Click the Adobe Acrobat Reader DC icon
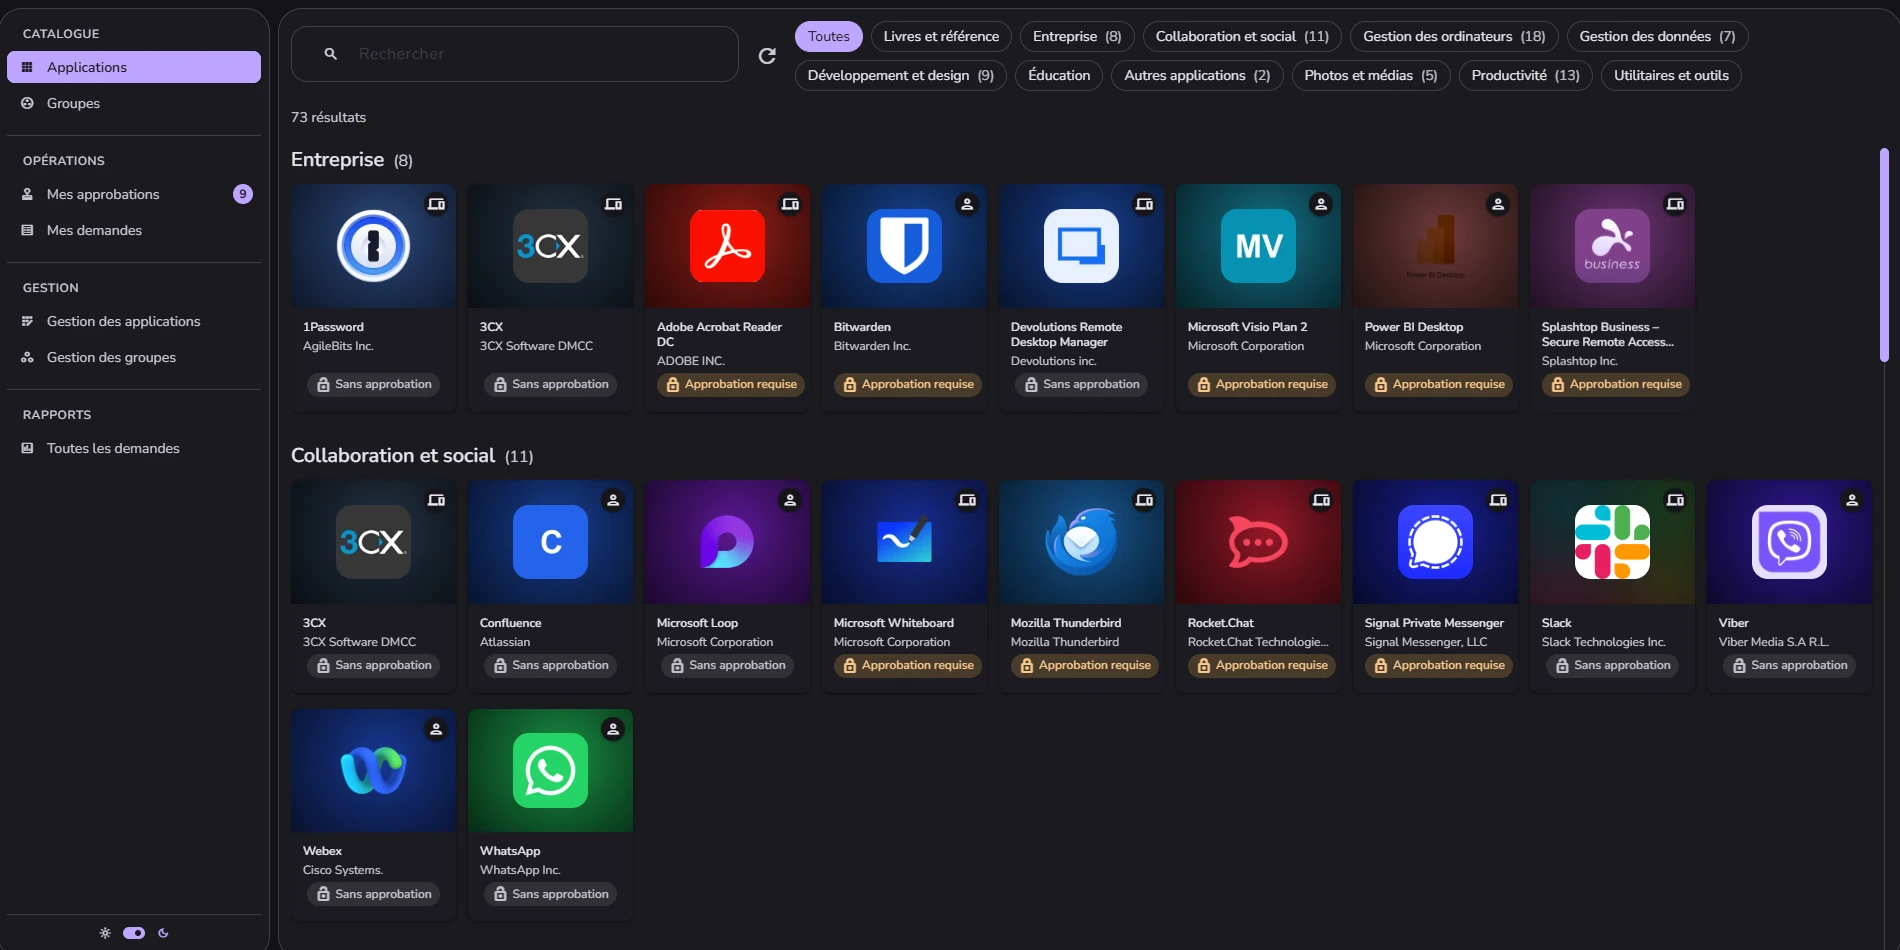Viewport: 1900px width, 950px height. point(727,246)
